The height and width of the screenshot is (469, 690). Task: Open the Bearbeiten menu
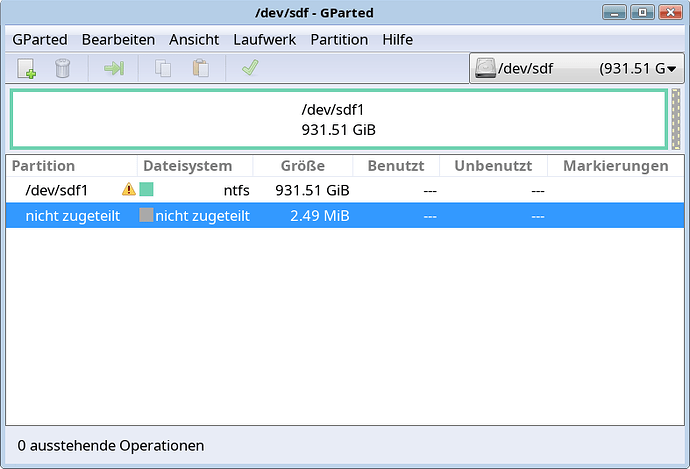[118, 40]
